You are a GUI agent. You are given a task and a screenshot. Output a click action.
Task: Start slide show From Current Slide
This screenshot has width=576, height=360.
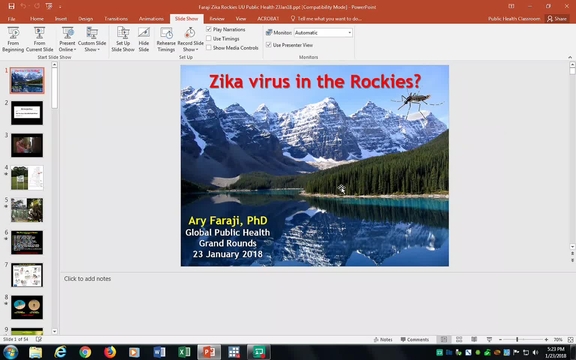39,39
